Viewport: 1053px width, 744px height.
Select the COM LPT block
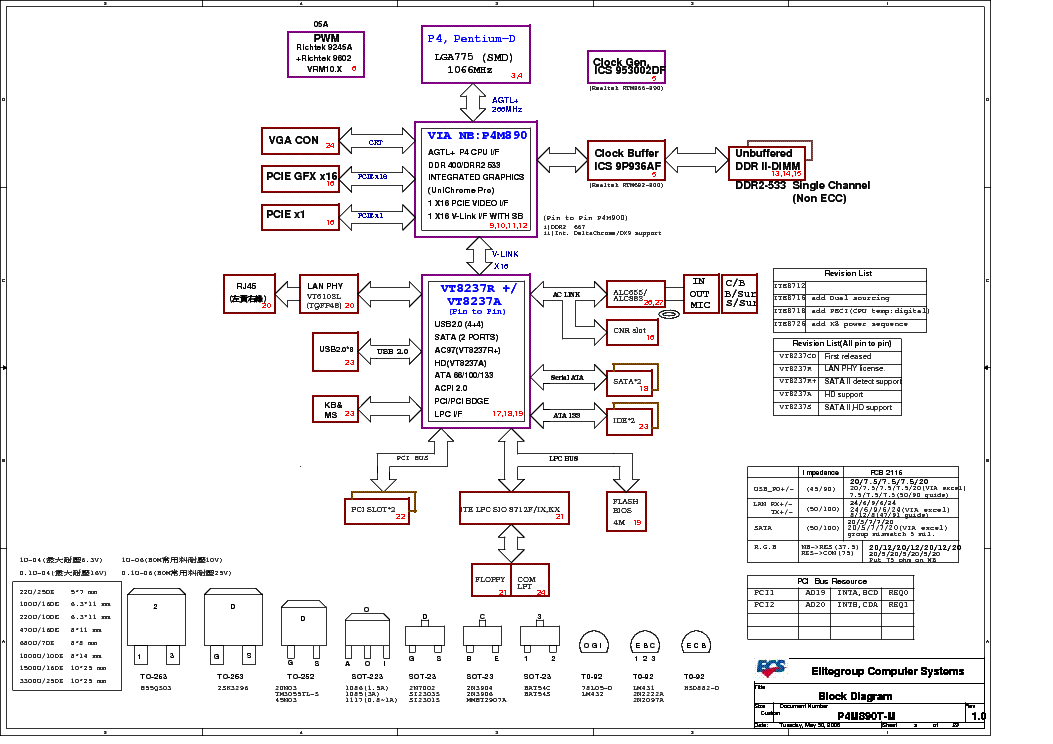pos(531,580)
